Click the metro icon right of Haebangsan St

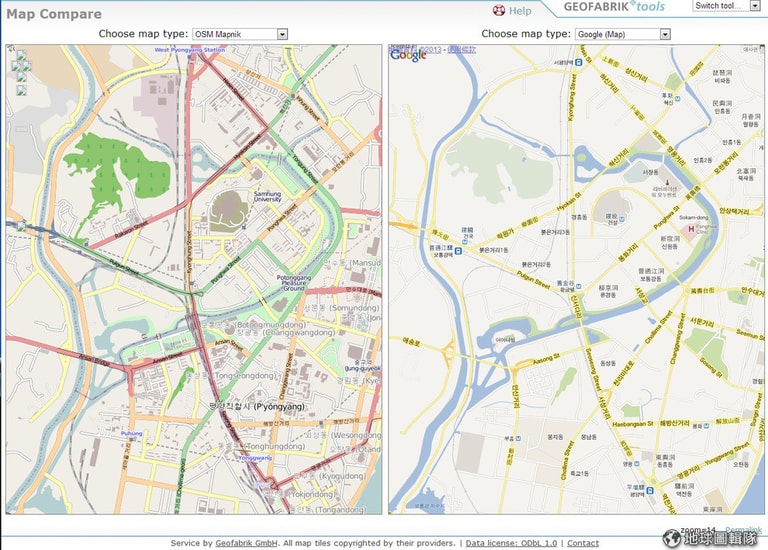(x=706, y=426)
